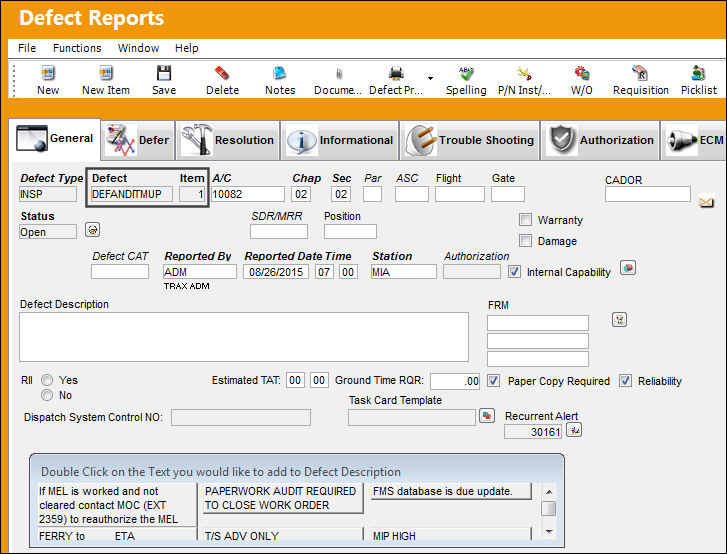Click the icon button next to Status
727x554 pixels.
tap(92, 229)
